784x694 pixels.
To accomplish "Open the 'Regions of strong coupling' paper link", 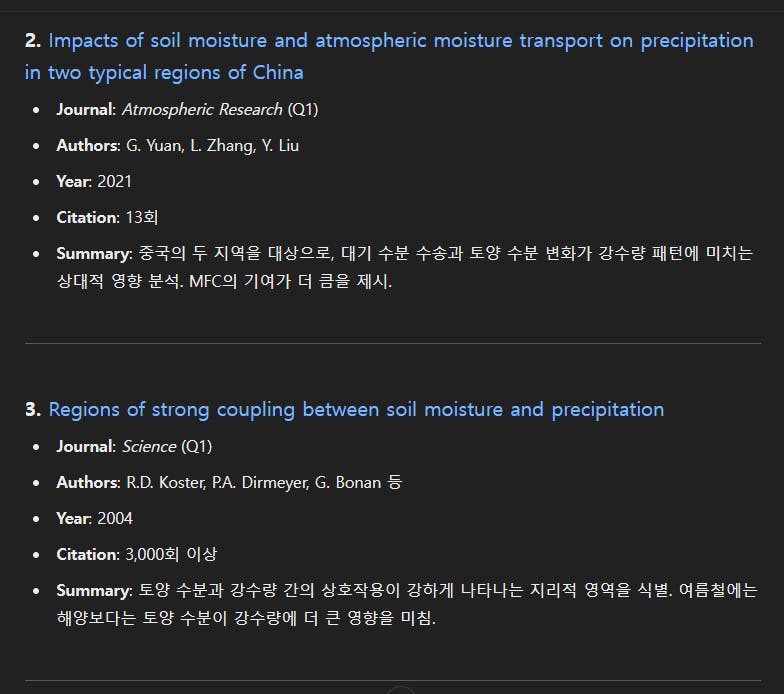I will [x=356, y=410].
